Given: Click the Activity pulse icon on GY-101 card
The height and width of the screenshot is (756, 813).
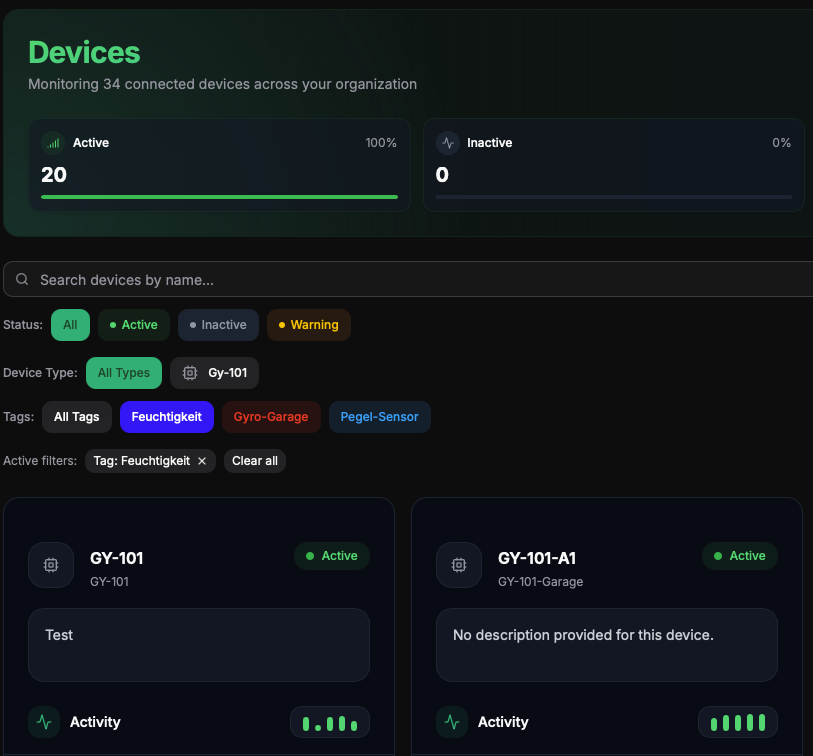Looking at the screenshot, I should [x=44, y=722].
